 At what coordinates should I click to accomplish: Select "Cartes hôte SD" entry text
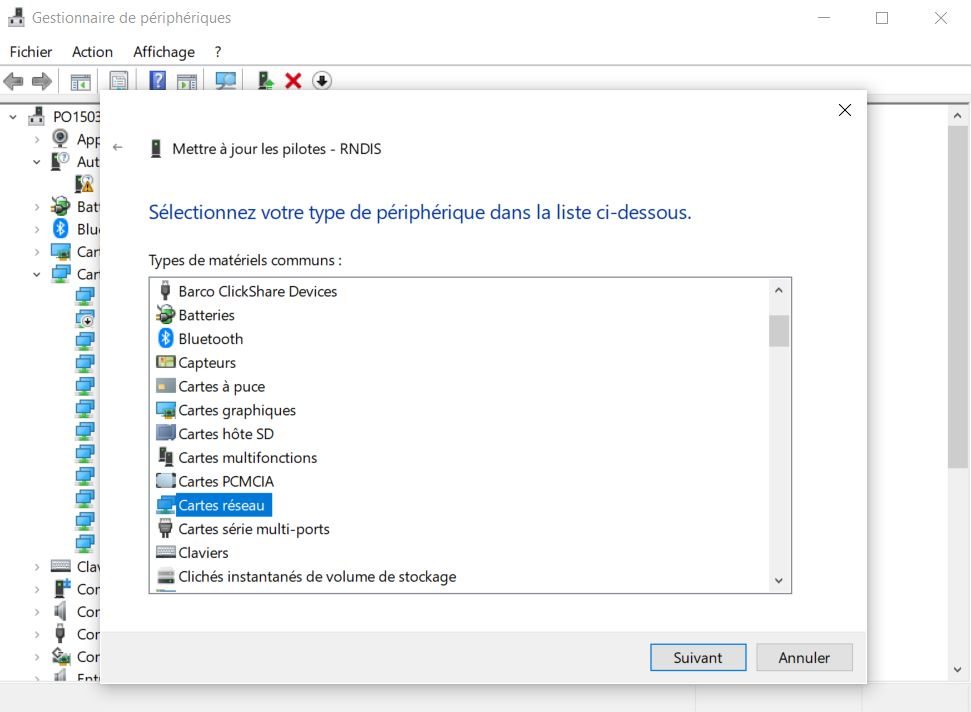pyautogui.click(x=226, y=434)
